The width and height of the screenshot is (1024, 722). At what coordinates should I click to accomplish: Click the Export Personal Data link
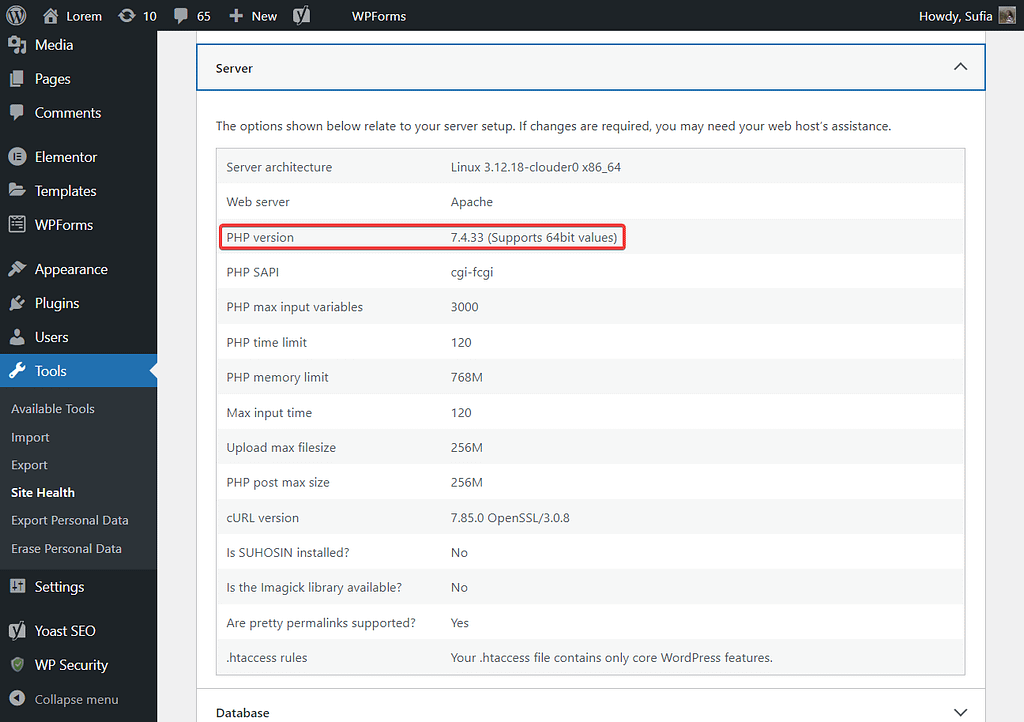point(69,519)
